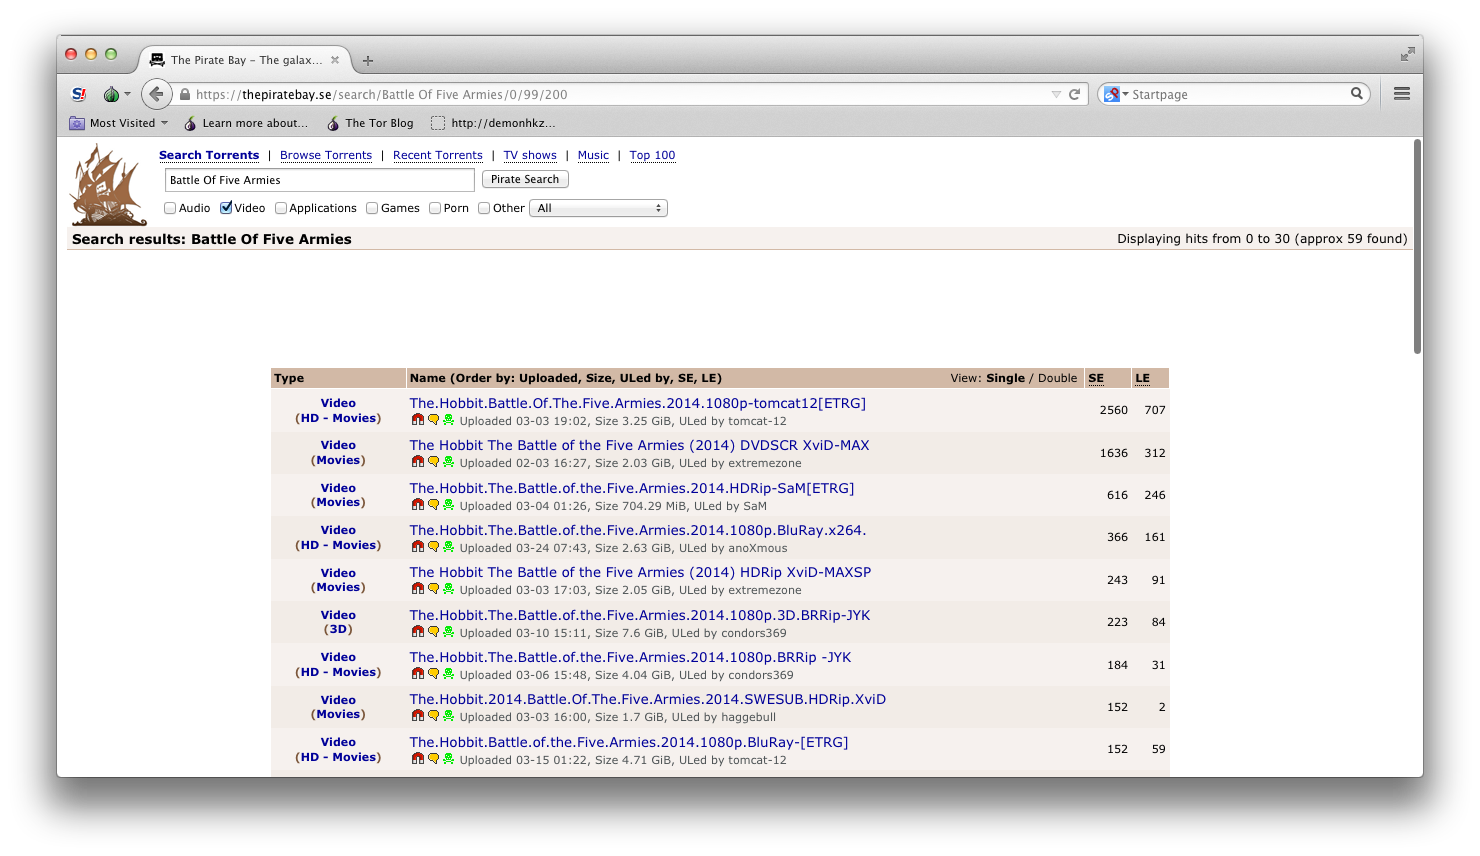Click the padlock icon in the address bar
This screenshot has height=856, width=1480.
click(x=185, y=94)
